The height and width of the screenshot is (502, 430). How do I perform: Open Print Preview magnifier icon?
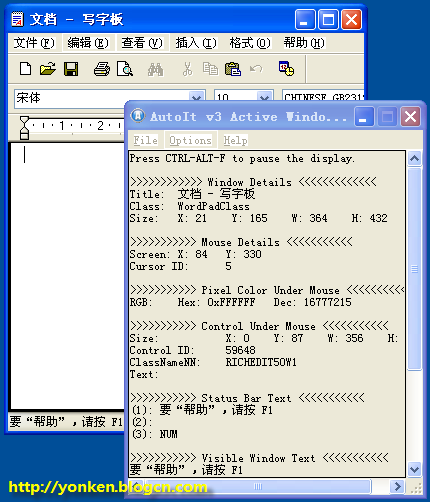(125, 69)
